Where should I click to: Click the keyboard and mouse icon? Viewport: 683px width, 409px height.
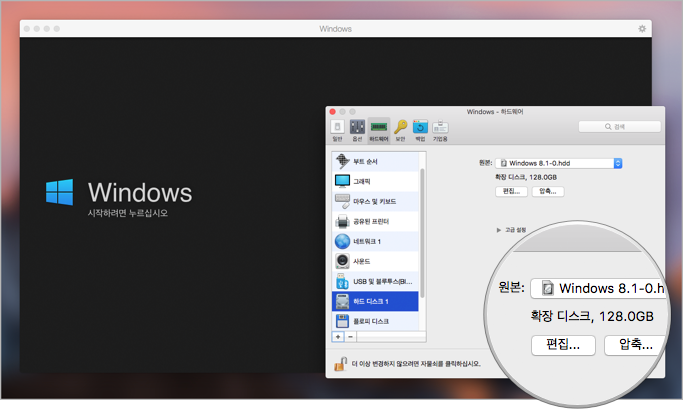tap(342, 201)
